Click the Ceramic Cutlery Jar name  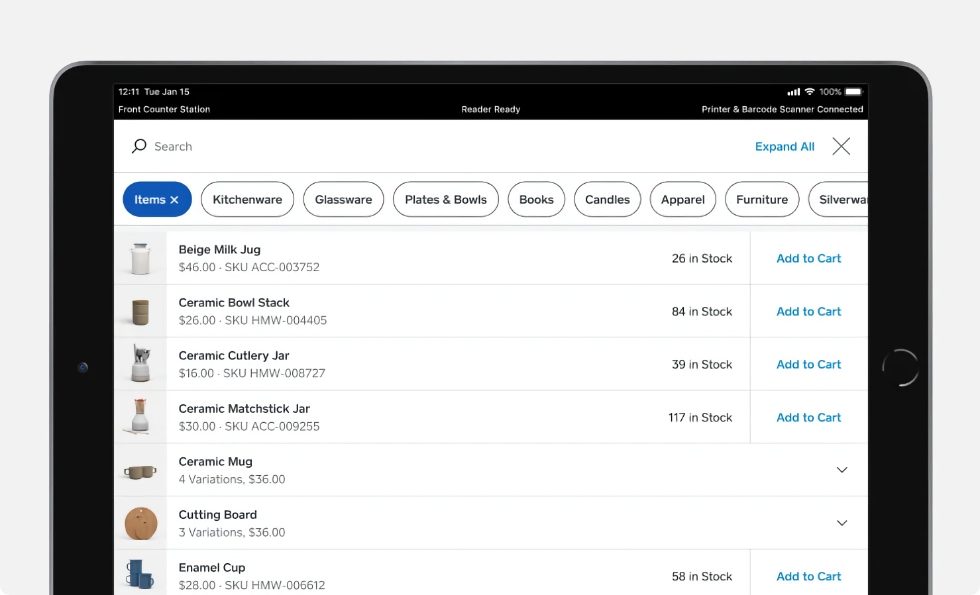point(234,356)
